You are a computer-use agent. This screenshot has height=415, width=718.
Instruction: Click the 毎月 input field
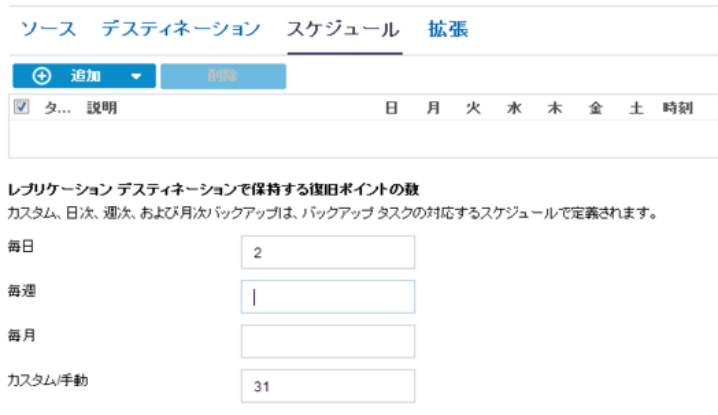tap(328, 341)
